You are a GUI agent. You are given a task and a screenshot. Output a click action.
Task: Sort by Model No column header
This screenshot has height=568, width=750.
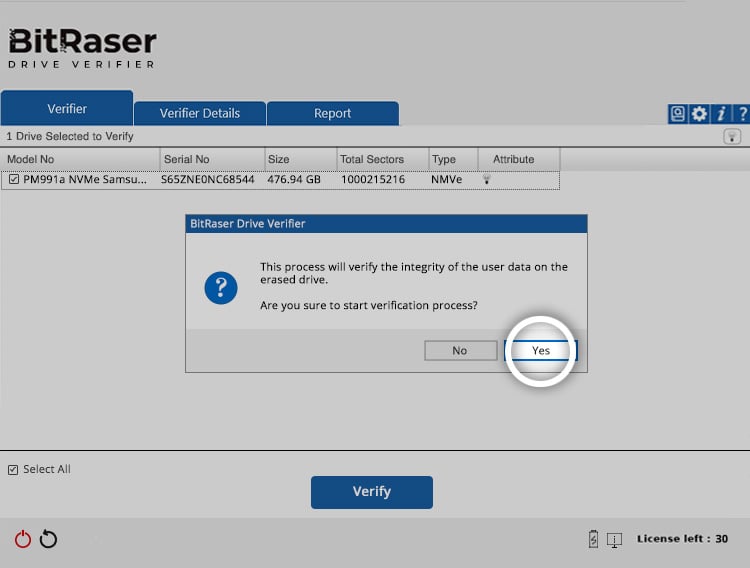tap(80, 159)
